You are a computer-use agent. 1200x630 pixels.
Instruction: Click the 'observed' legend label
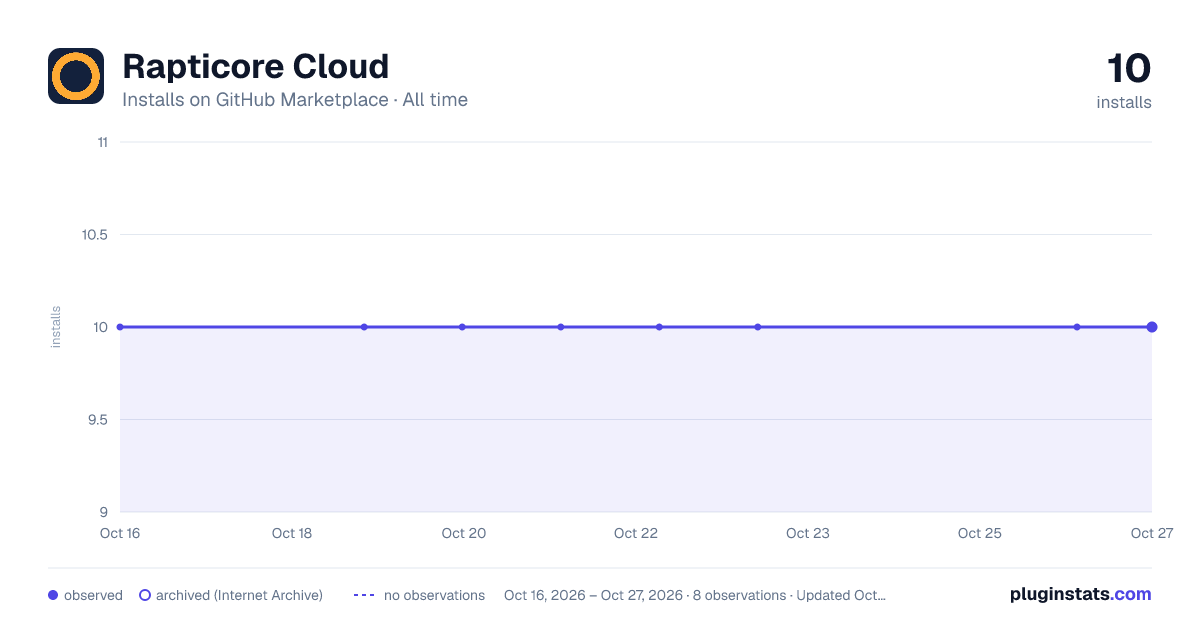pyautogui.click(x=93, y=595)
